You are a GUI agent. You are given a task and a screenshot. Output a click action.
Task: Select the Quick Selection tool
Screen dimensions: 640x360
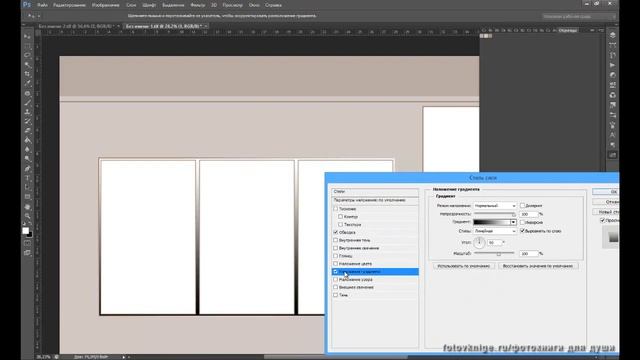[x=27, y=64]
